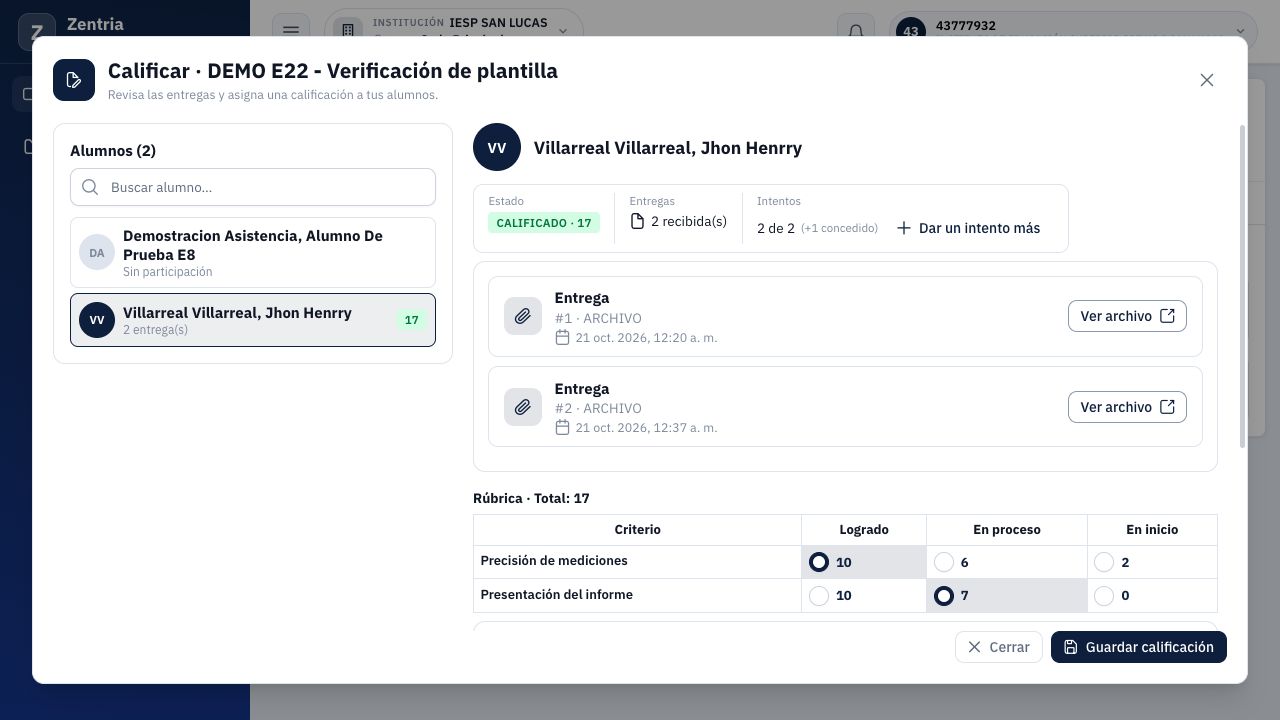Click the Rúbrica · Total: 17 heading
1280x720 pixels.
tap(531, 498)
